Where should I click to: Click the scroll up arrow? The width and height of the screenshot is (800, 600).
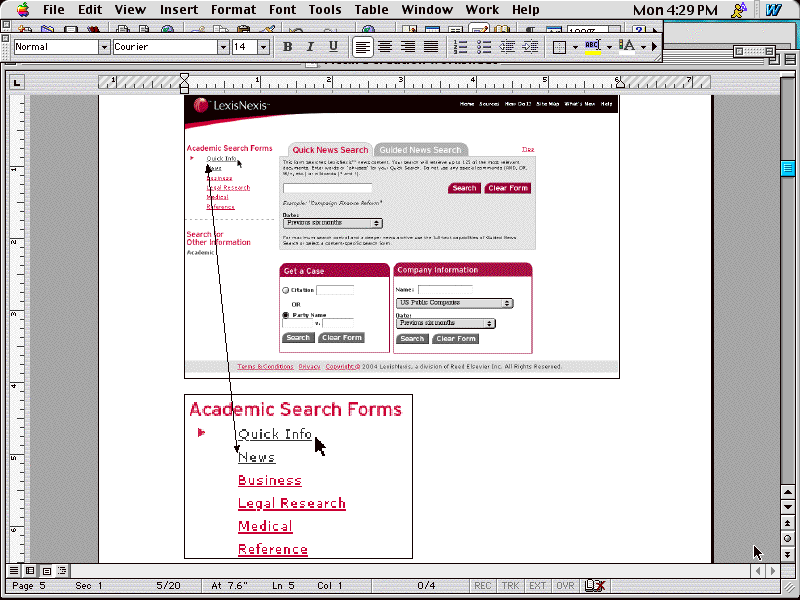[787, 492]
